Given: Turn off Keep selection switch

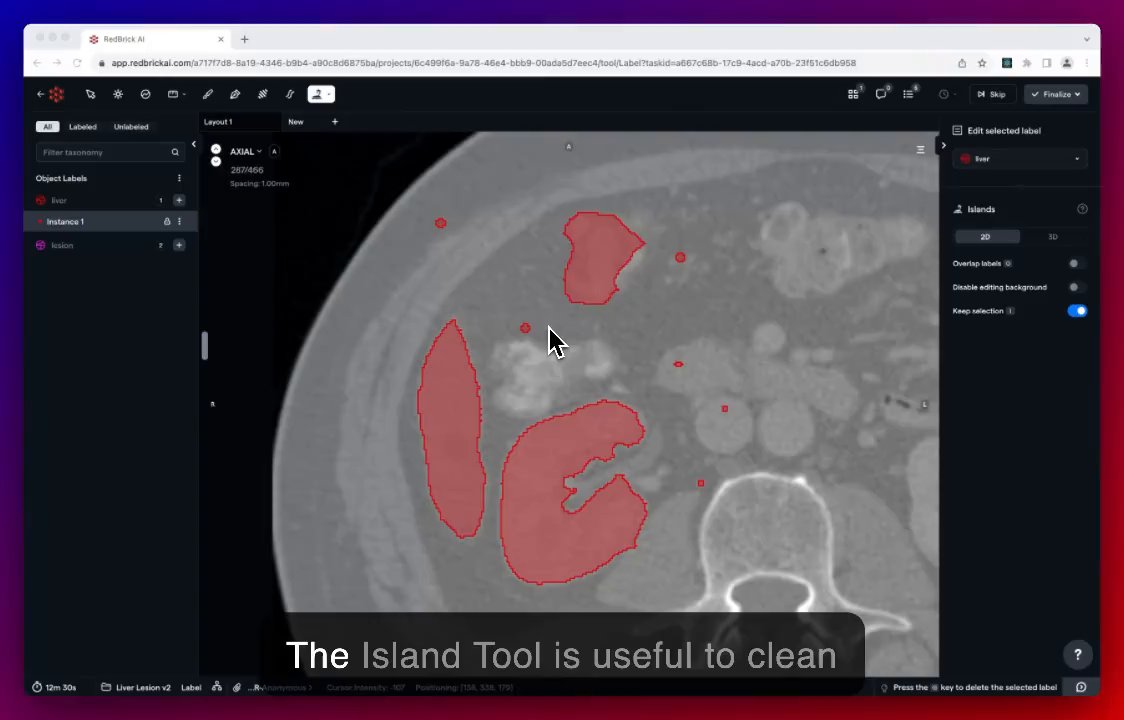Looking at the screenshot, I should (x=1077, y=311).
